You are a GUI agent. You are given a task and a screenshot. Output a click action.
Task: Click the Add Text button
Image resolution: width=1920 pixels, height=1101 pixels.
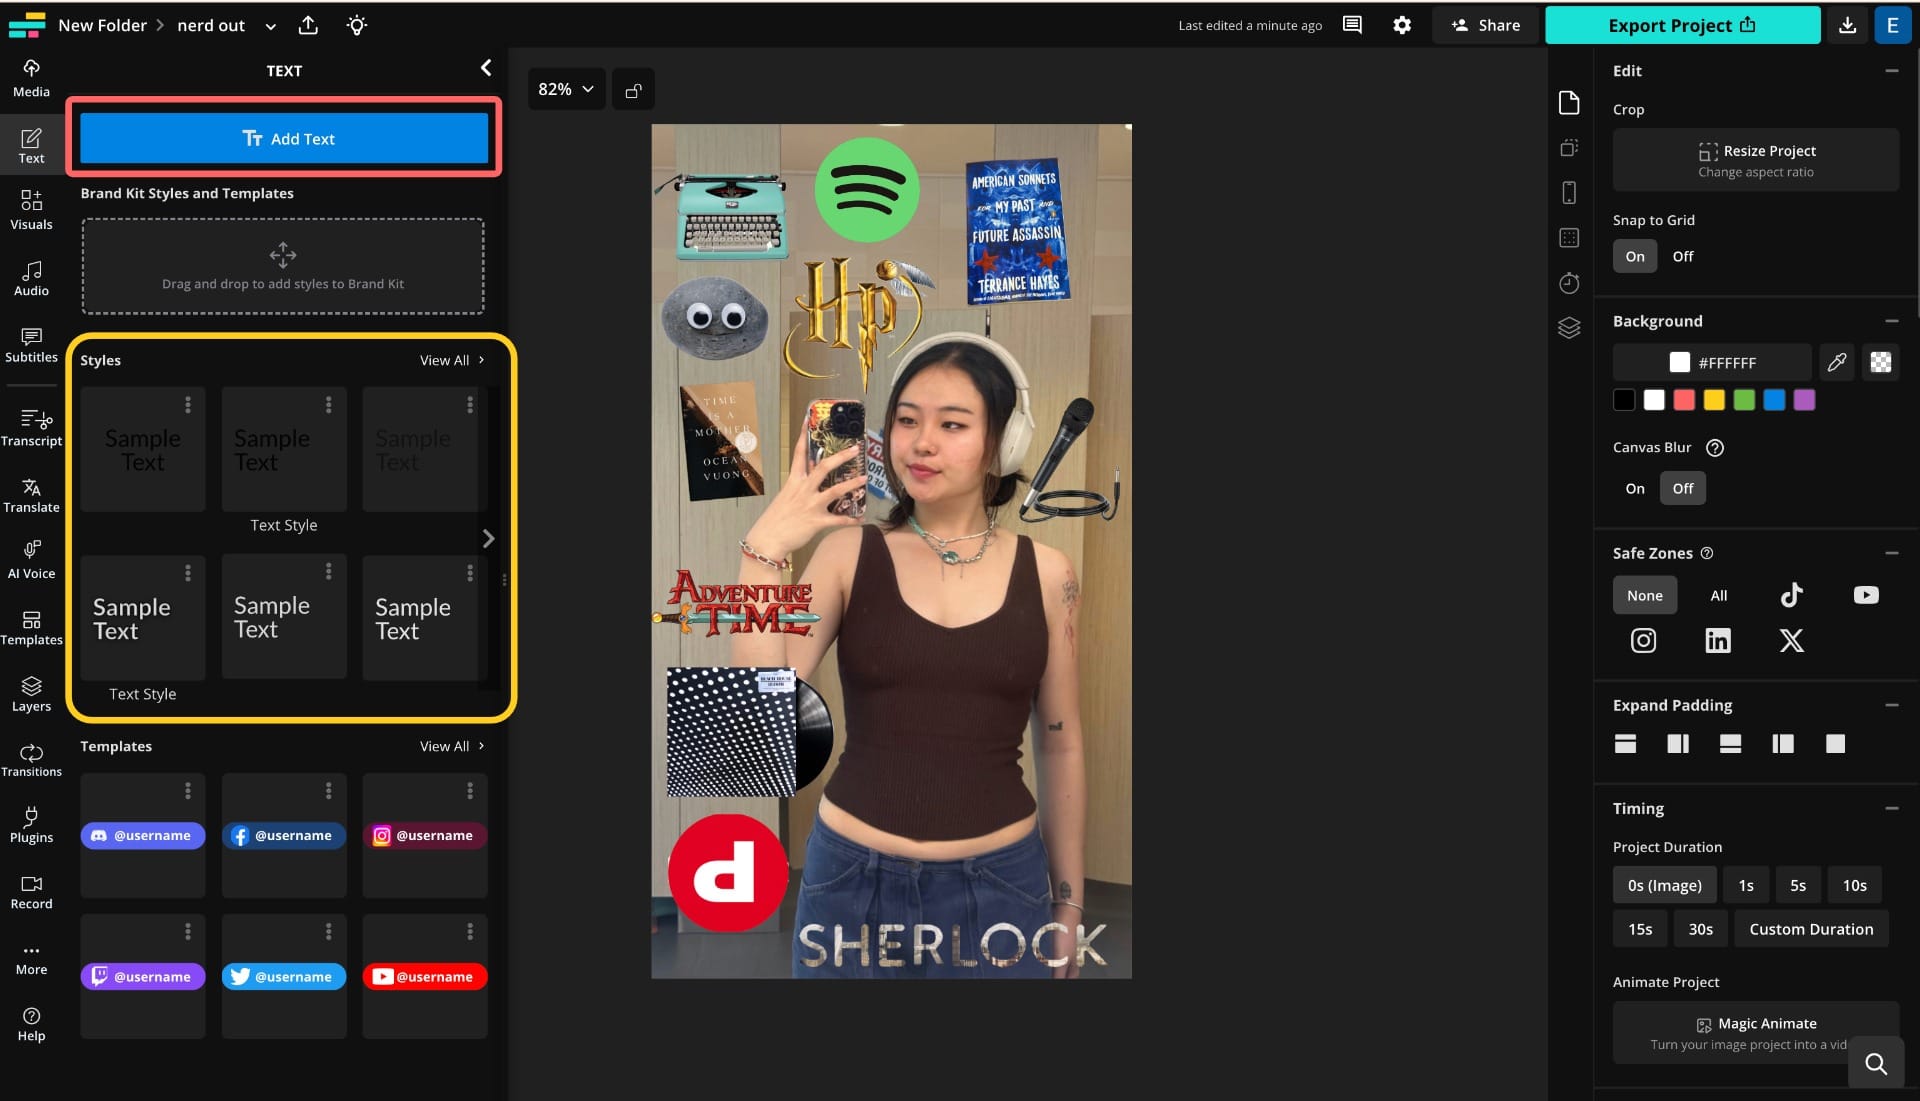[283, 138]
